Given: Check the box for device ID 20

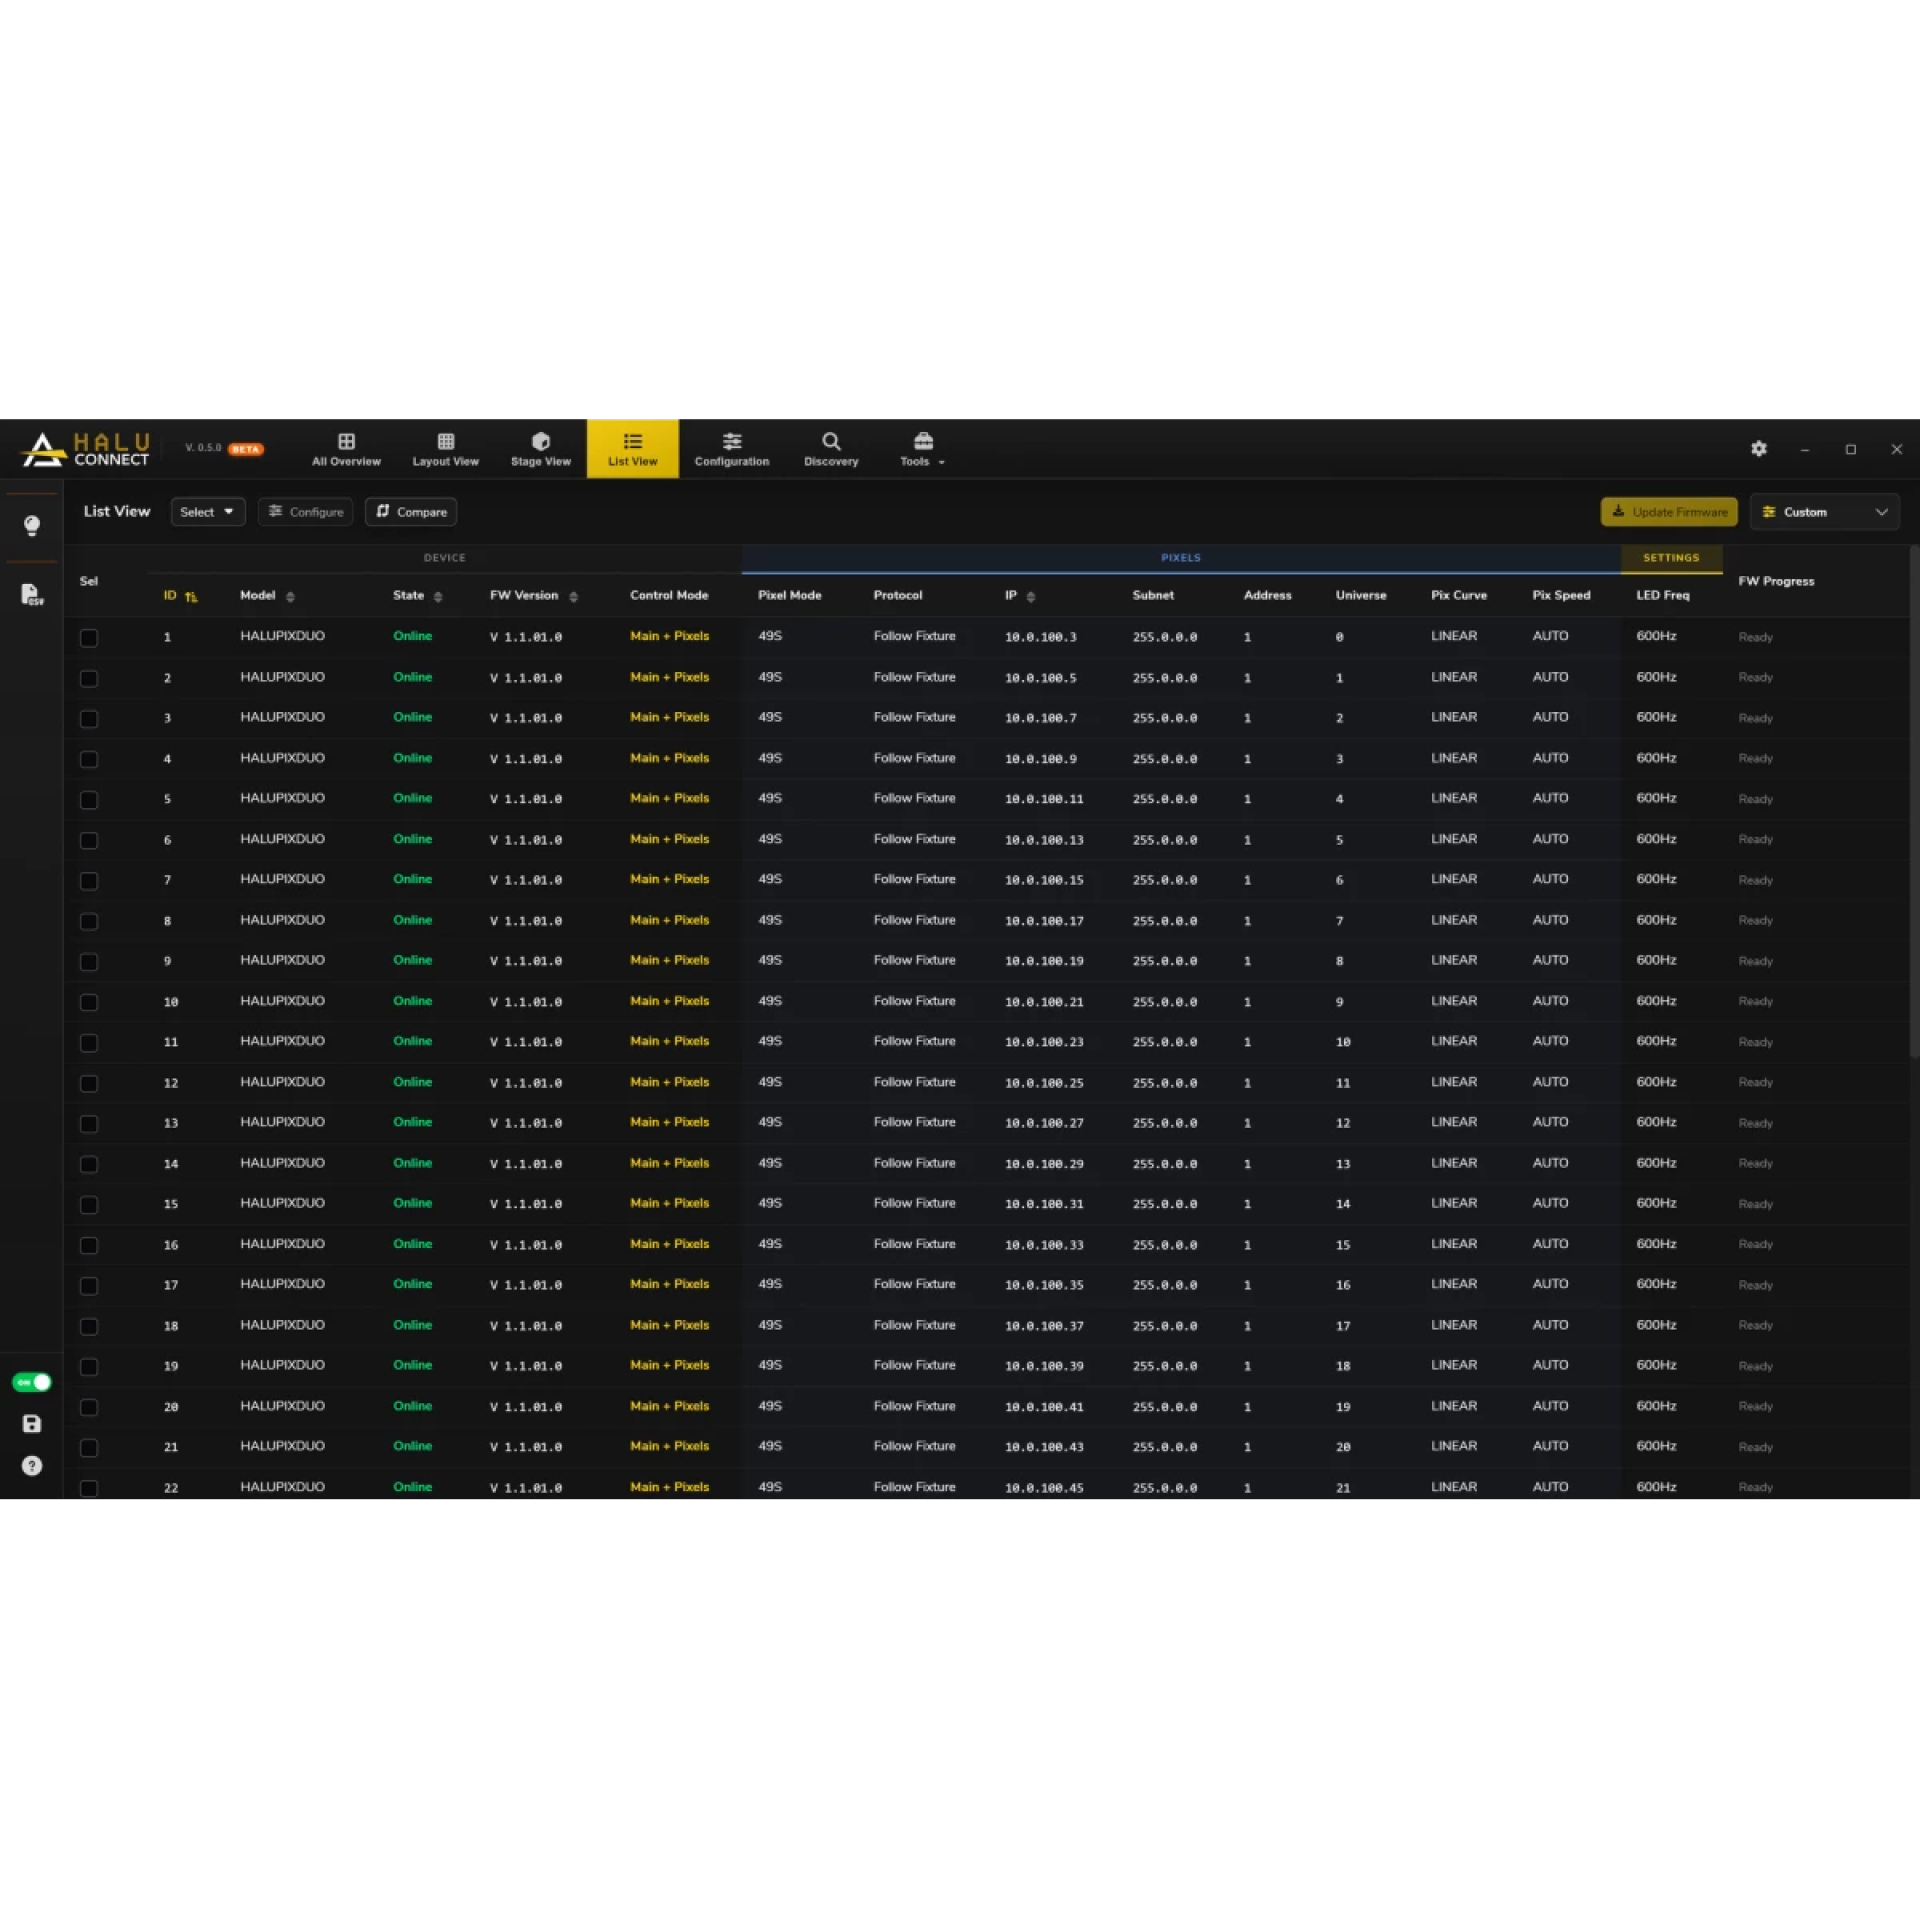Looking at the screenshot, I should coord(89,1407).
